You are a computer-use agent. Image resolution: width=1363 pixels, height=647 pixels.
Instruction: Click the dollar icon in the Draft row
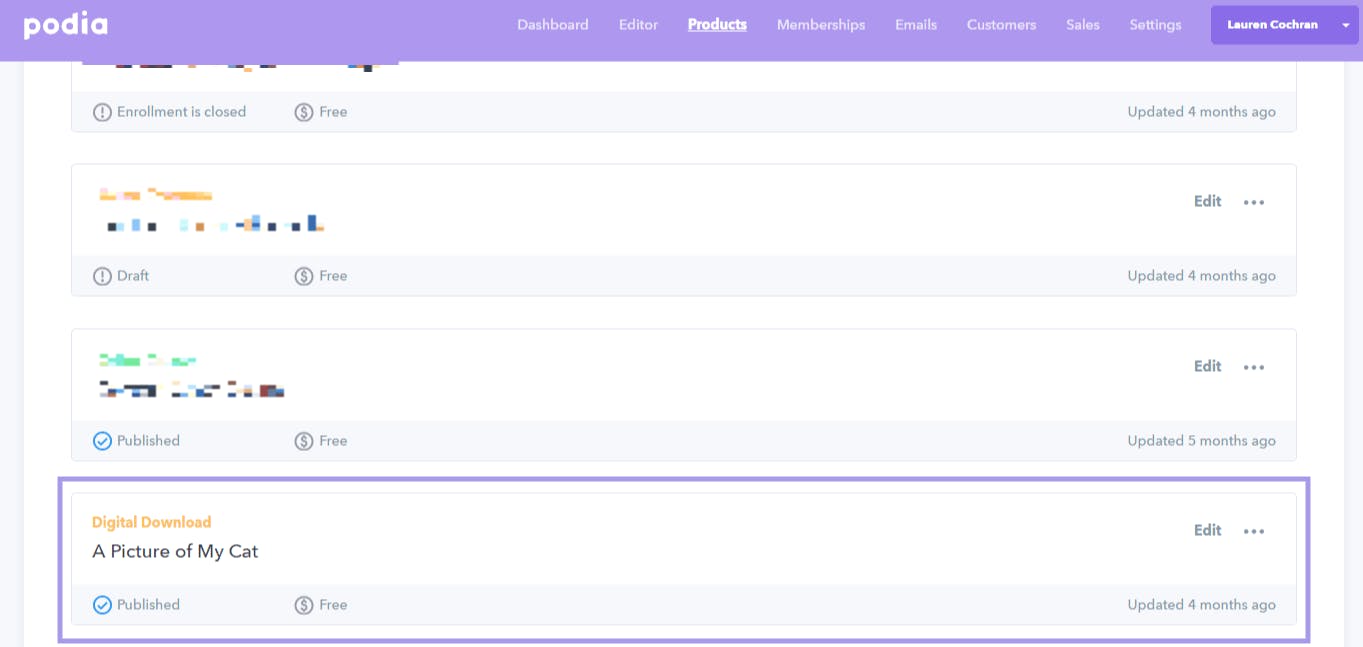point(304,276)
